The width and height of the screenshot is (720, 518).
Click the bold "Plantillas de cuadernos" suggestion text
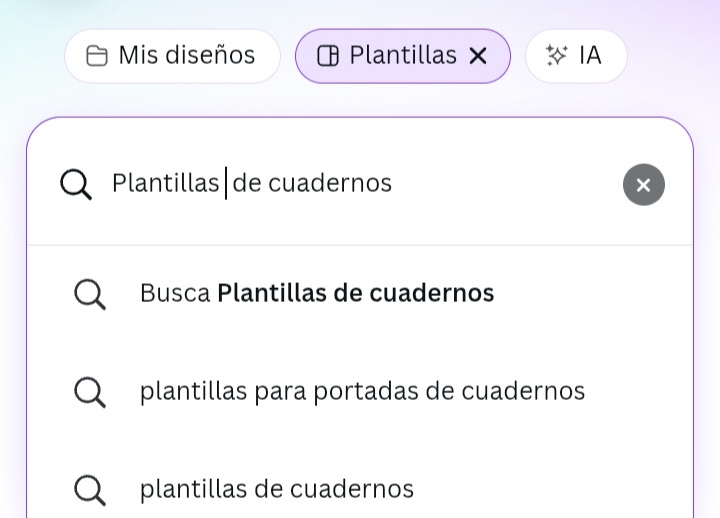click(356, 293)
